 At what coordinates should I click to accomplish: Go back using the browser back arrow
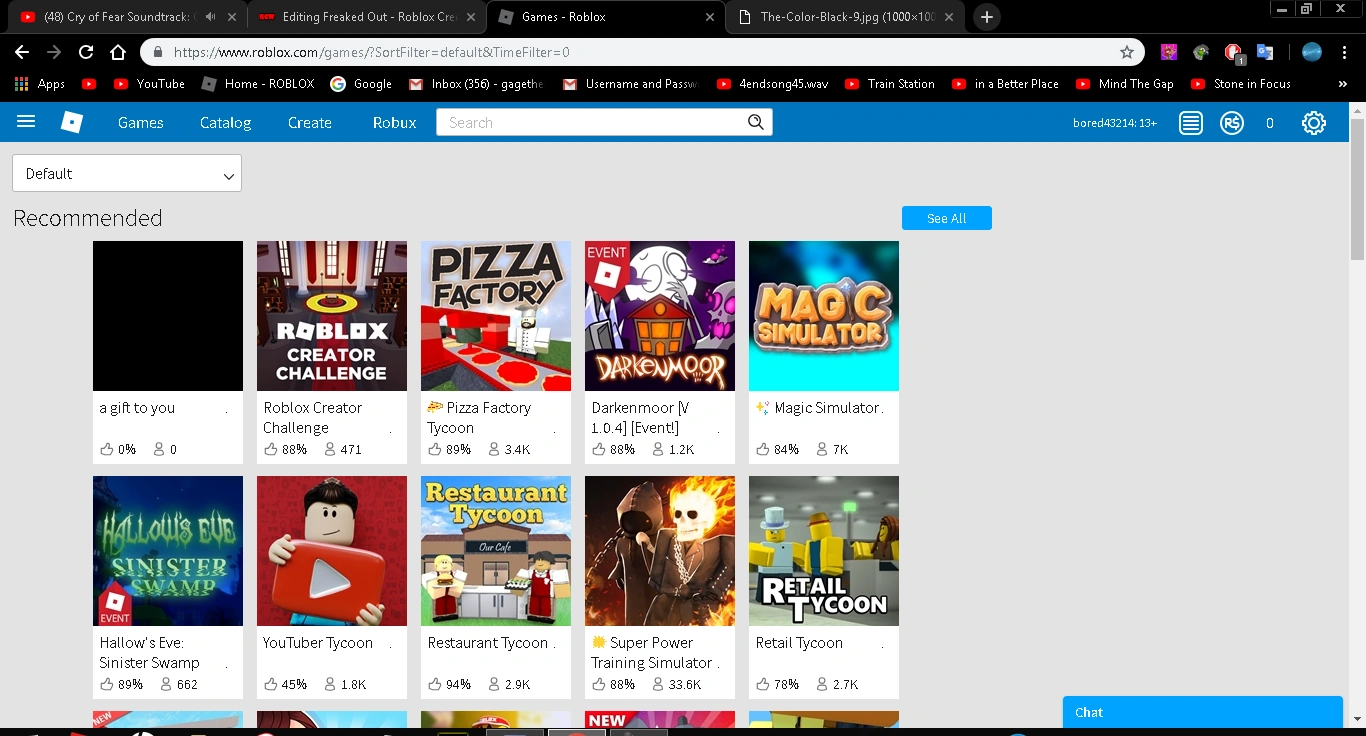pos(22,52)
